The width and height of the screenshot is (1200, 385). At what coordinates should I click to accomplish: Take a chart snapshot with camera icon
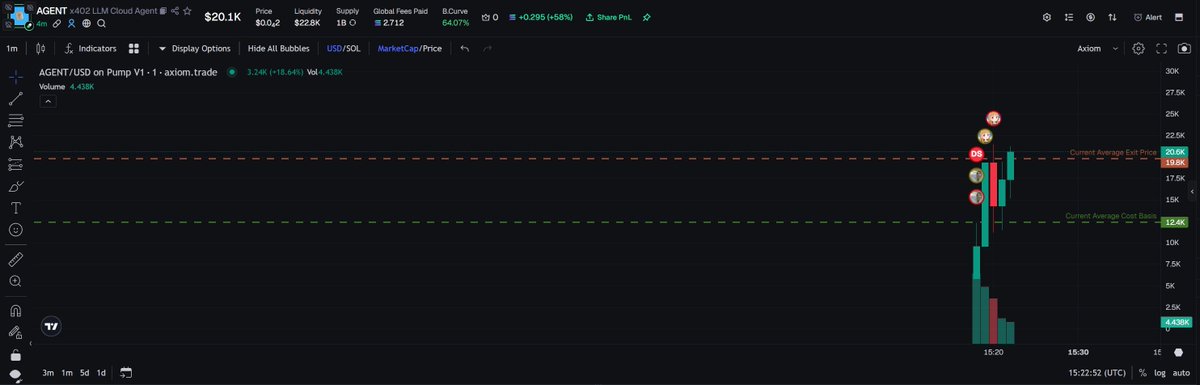(1184, 48)
